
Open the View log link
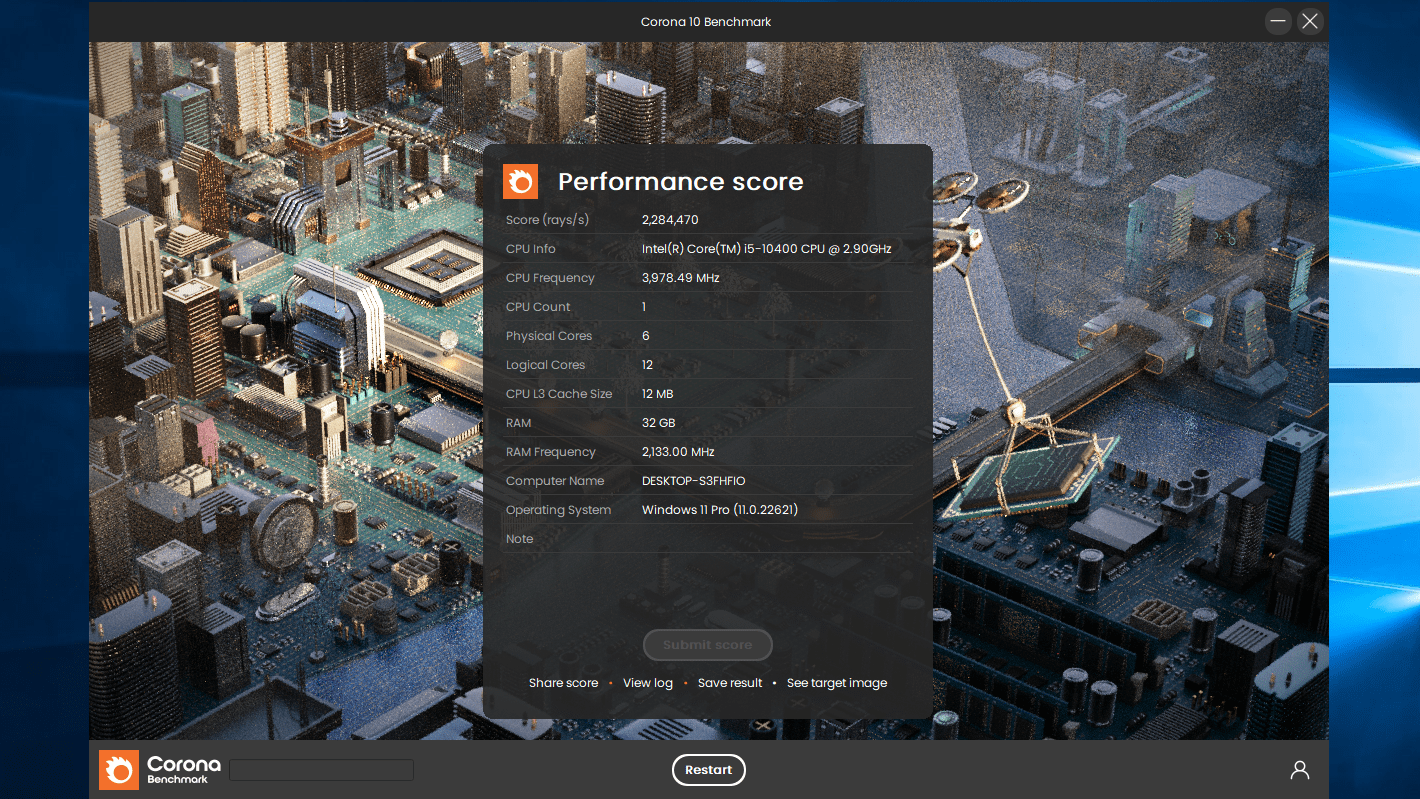(648, 683)
